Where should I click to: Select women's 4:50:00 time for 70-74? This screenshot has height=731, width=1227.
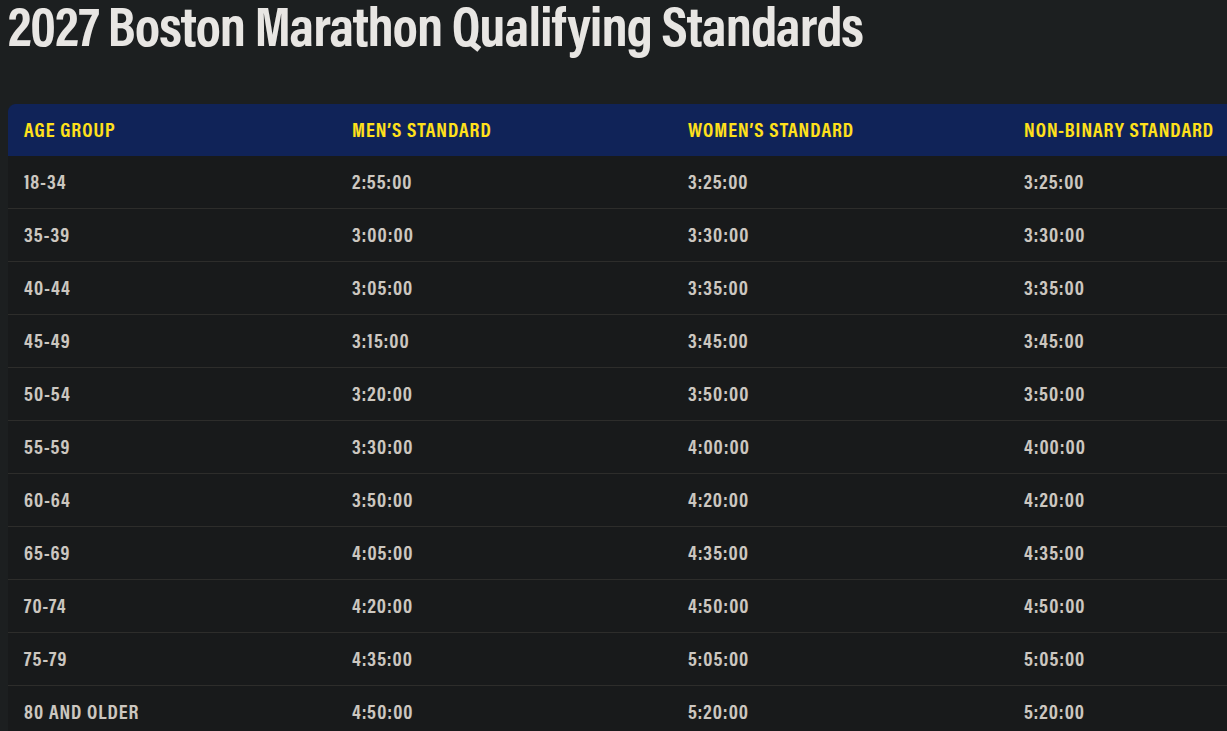click(718, 607)
